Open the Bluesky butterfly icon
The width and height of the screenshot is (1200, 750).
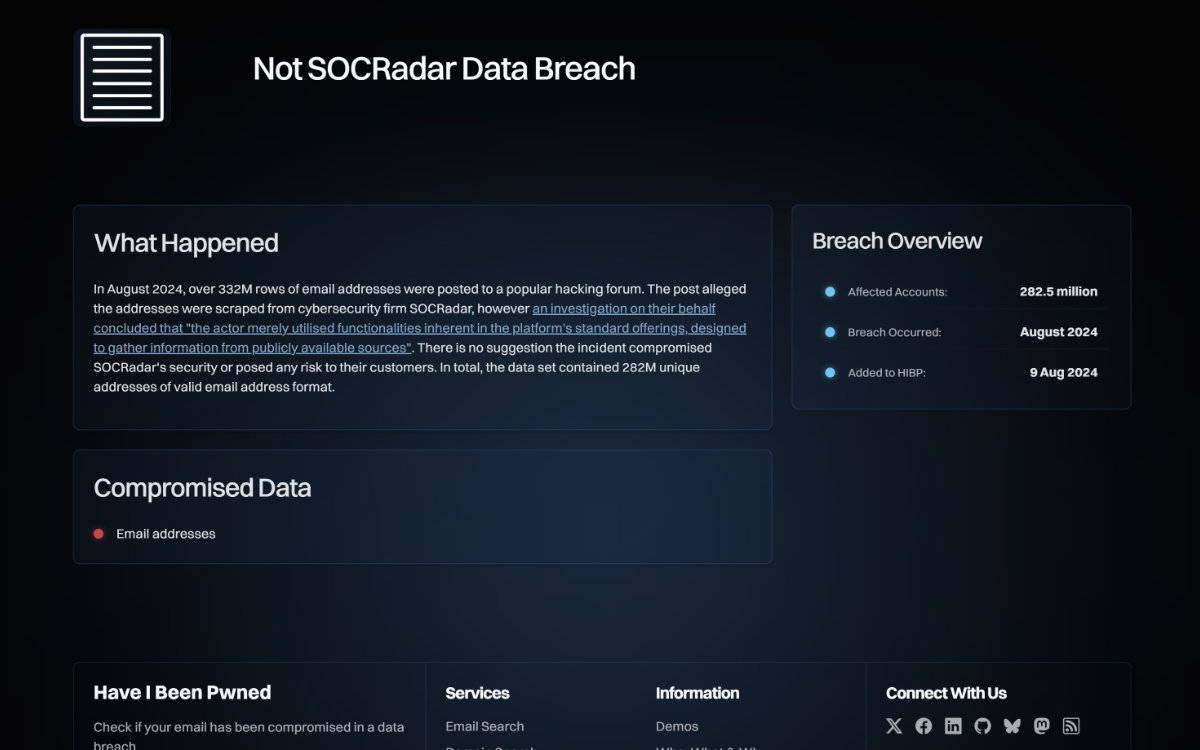coord(1012,726)
